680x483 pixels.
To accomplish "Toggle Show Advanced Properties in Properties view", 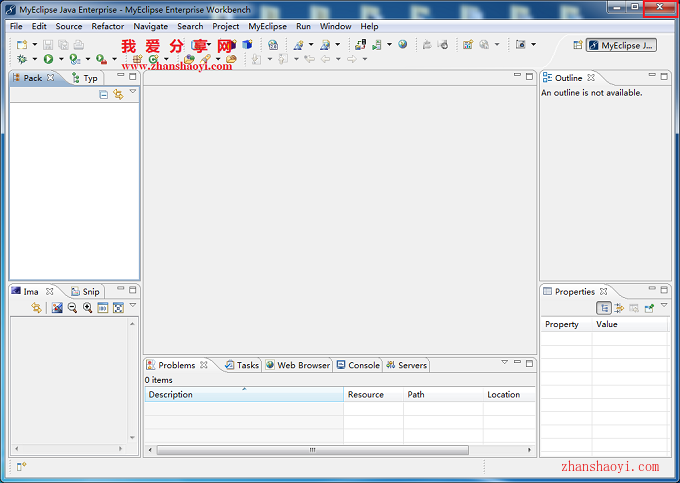I will point(619,308).
